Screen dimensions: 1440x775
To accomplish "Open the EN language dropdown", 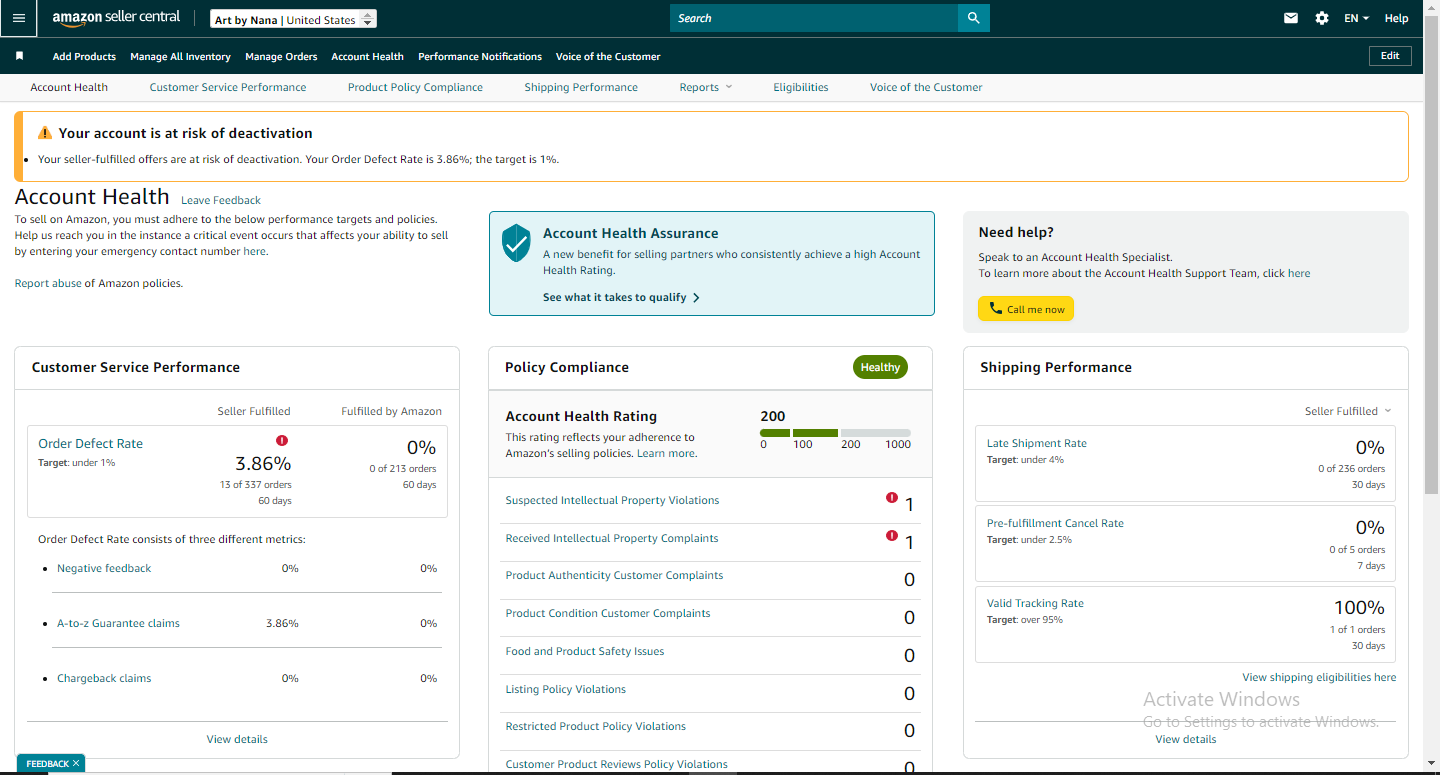I will pos(1357,18).
